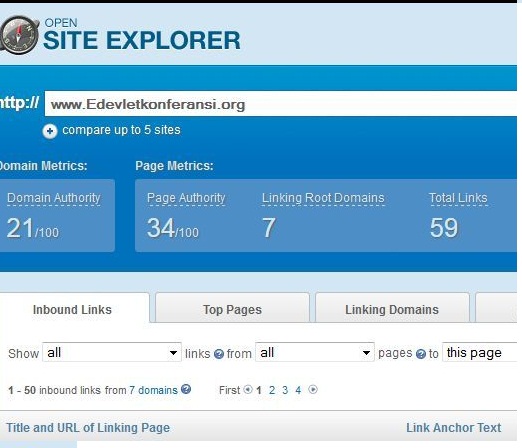This screenshot has height=448, width=522.
Task: Open the from pages source dropdown
Action: [315, 352]
